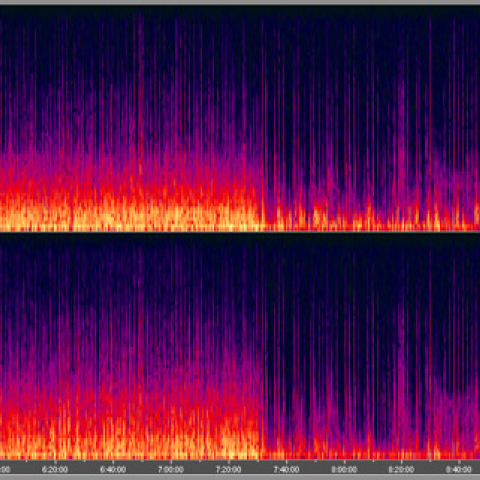Viewport: 480px width, 480px height.
Task: Click the 8:40:00 mark on the time ruler
Action: tap(459, 469)
